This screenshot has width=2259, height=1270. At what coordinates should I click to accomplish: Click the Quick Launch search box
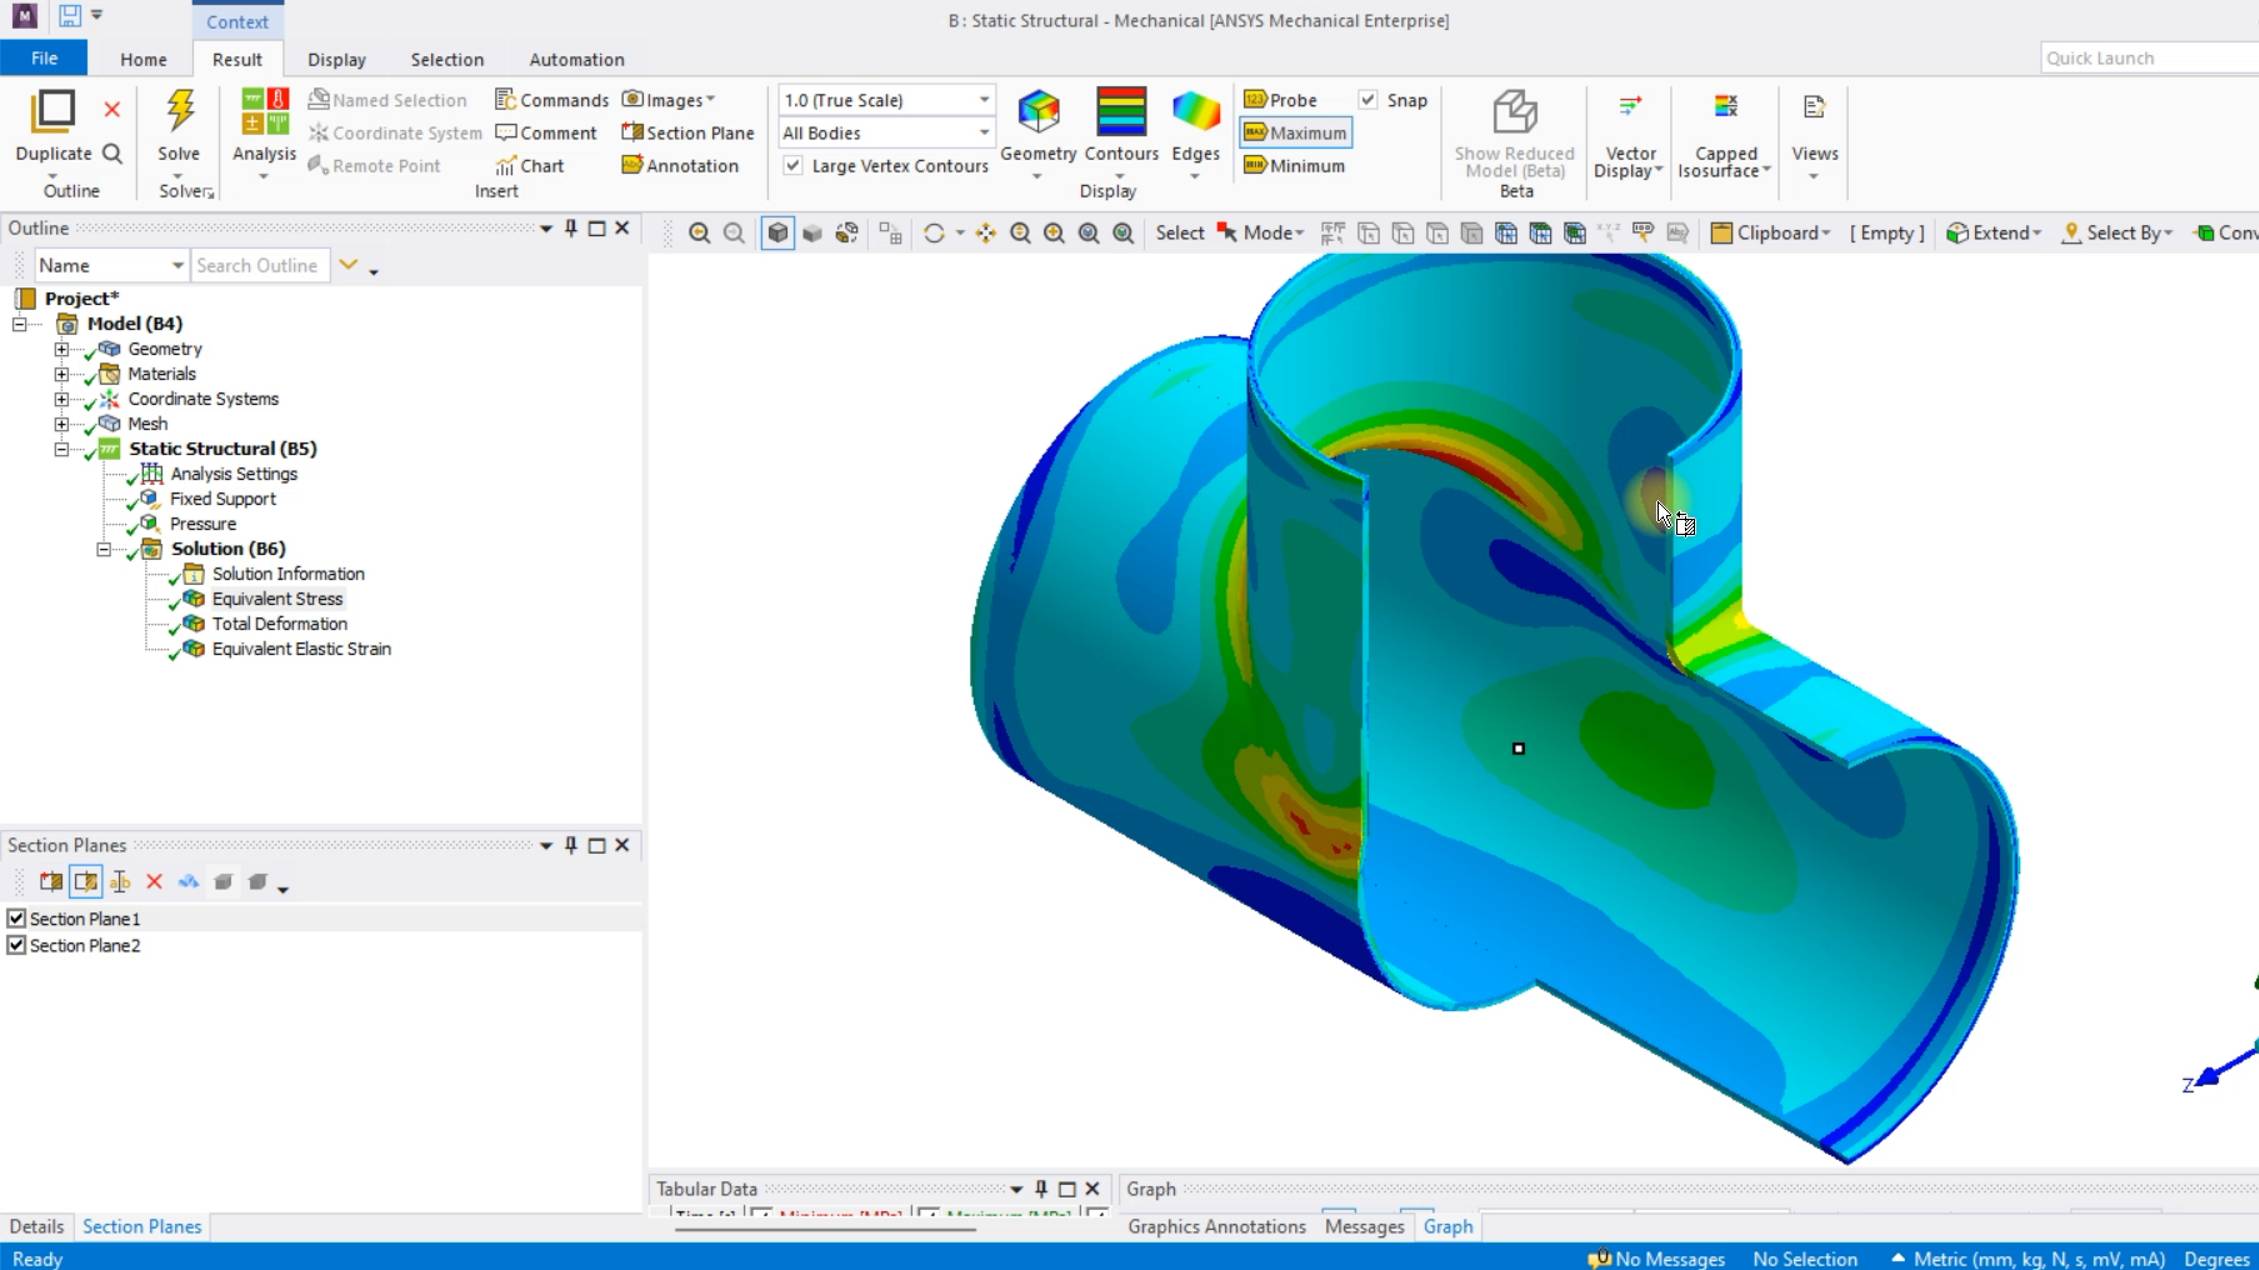pyautogui.click(x=2149, y=58)
